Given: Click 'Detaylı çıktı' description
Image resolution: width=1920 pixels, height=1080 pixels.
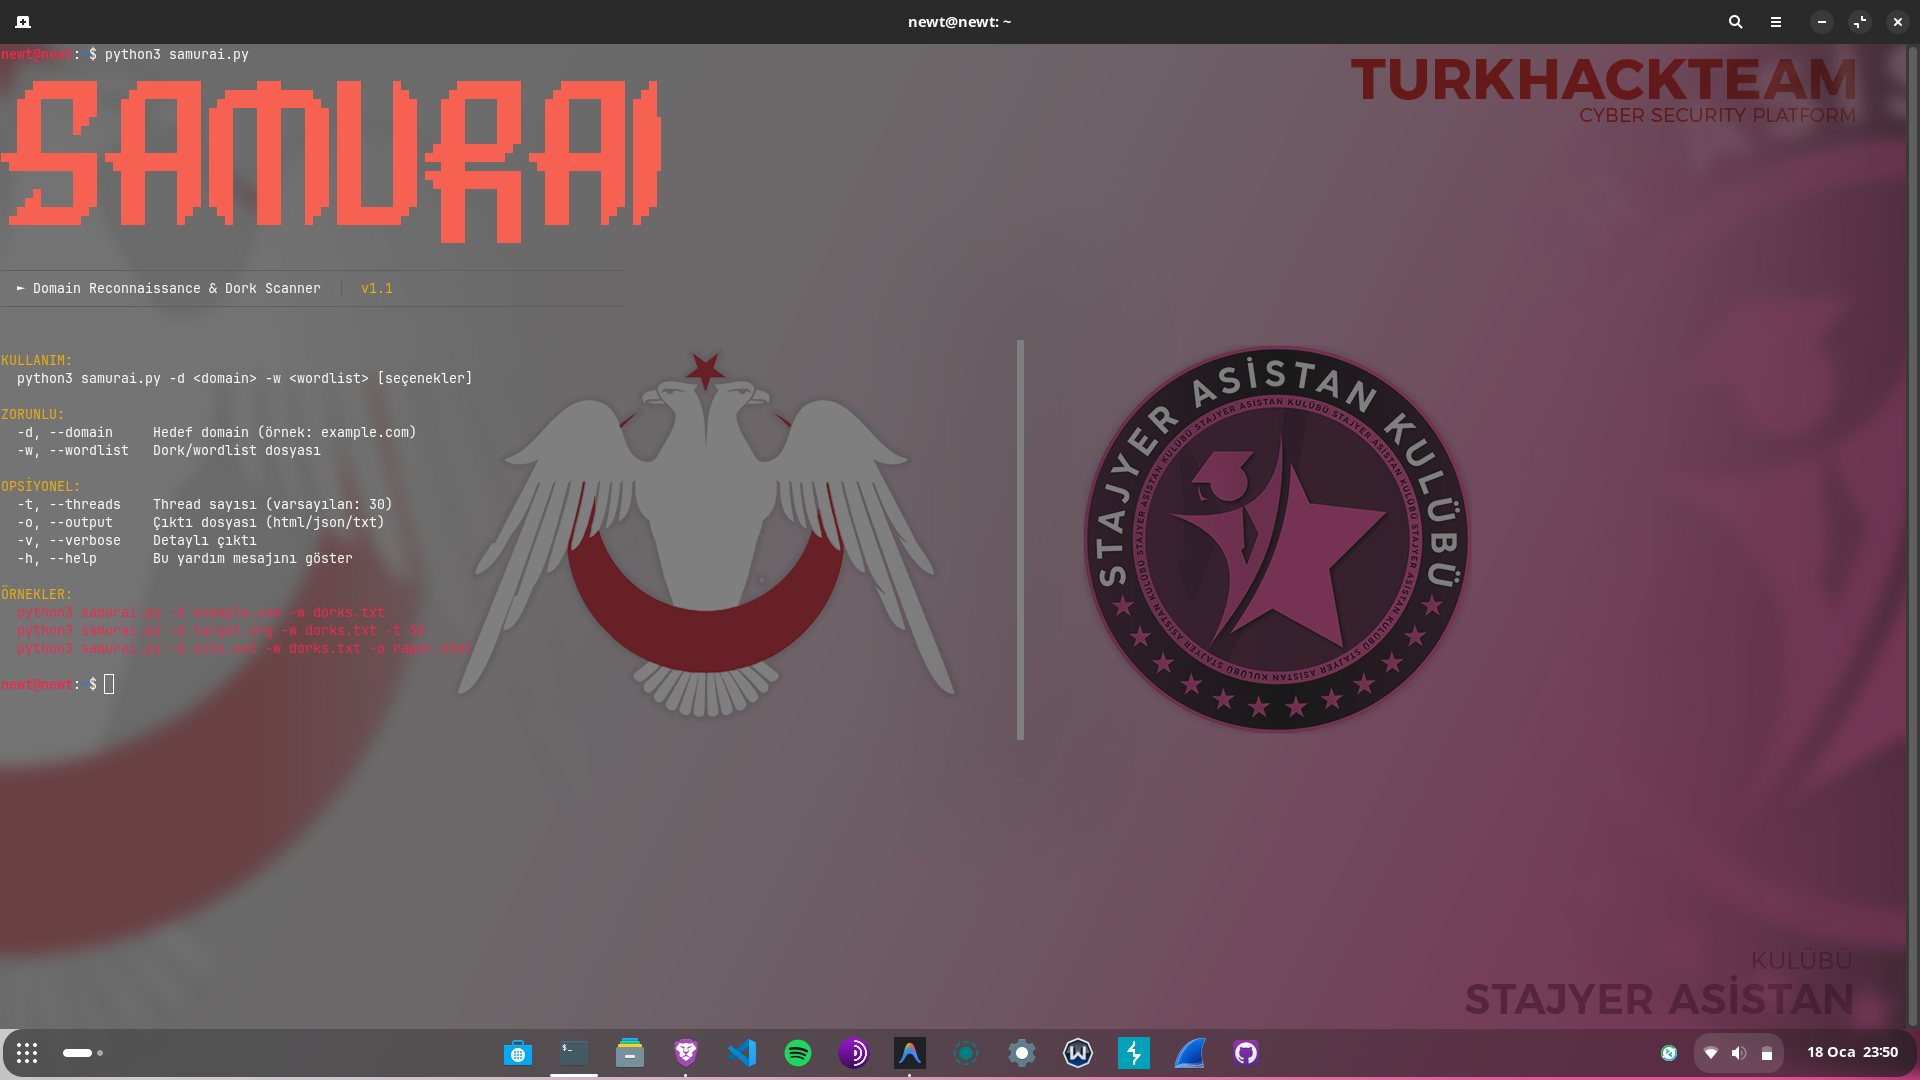Looking at the screenshot, I should [x=205, y=541].
